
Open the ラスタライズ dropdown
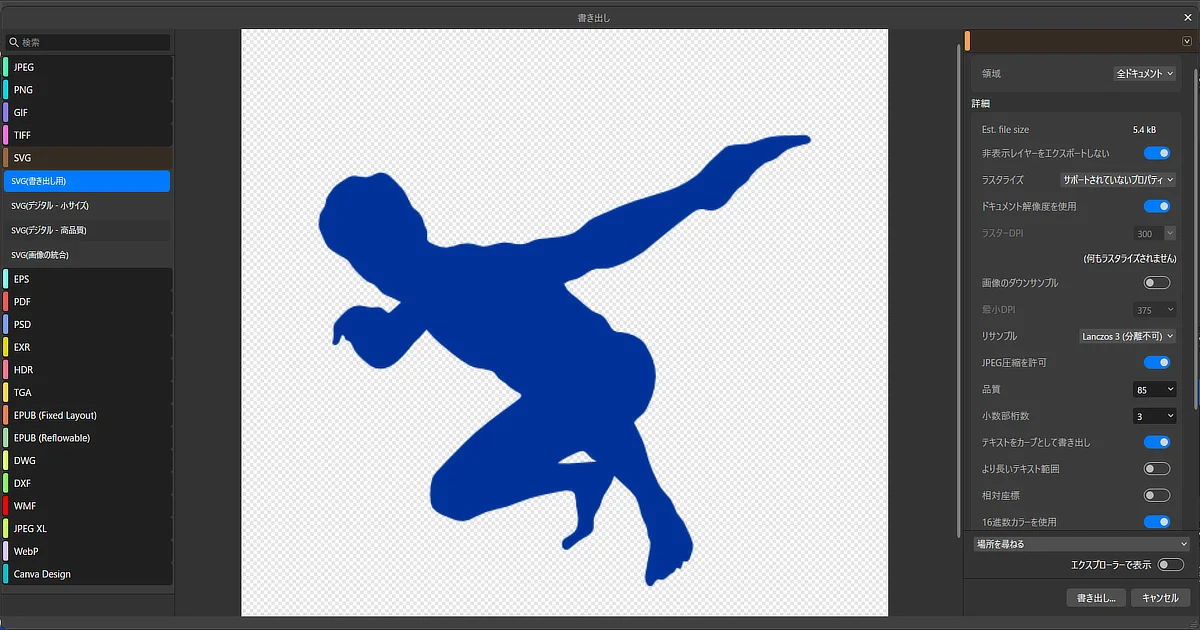[1118, 180]
